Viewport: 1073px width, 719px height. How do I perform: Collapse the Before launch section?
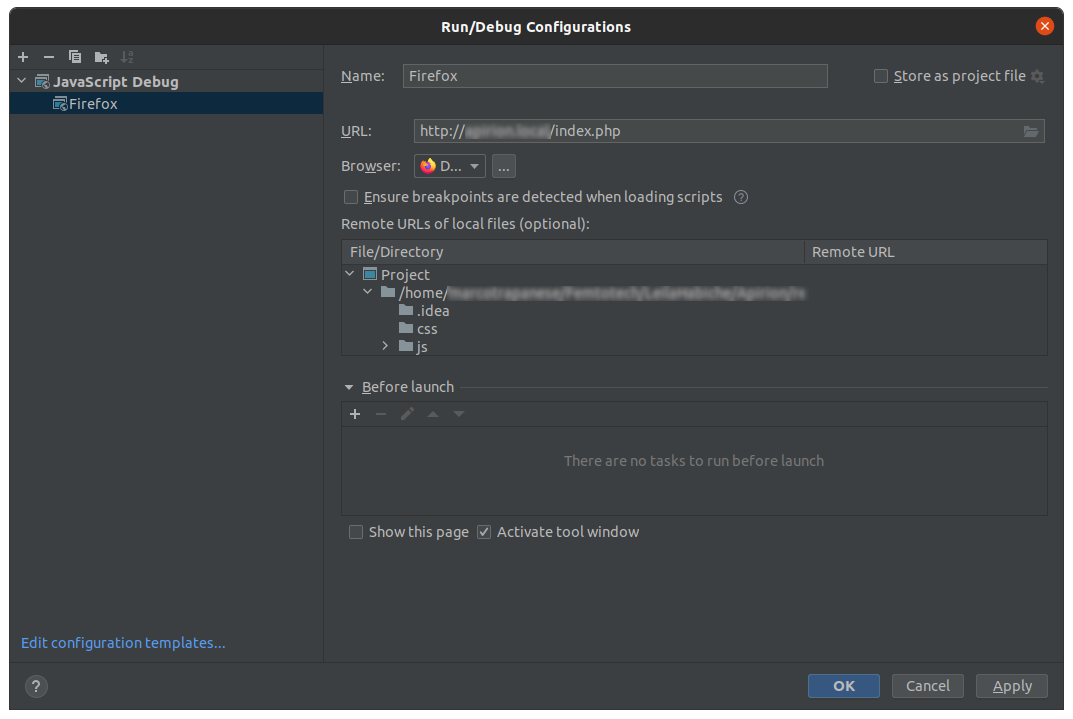349,387
